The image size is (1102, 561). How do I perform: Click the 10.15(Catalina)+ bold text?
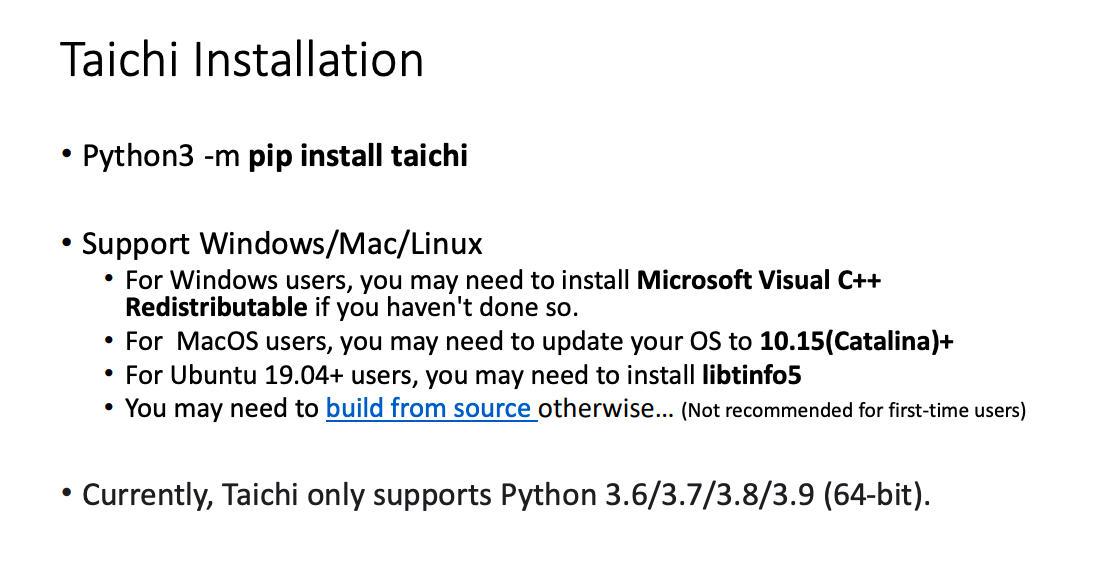coord(857,342)
